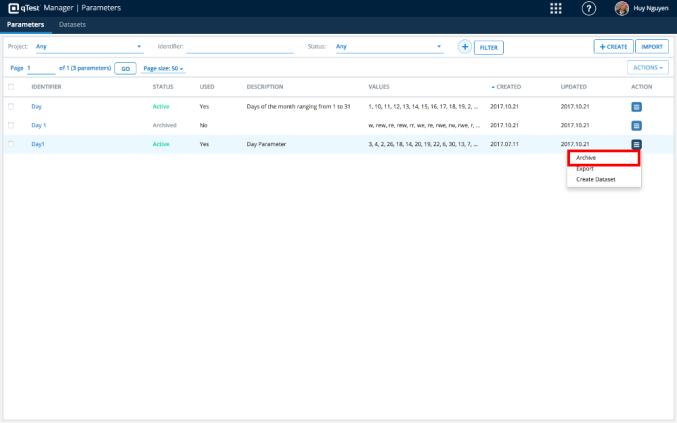
Task: Click the plus icon beside Filter
Action: 465,46
